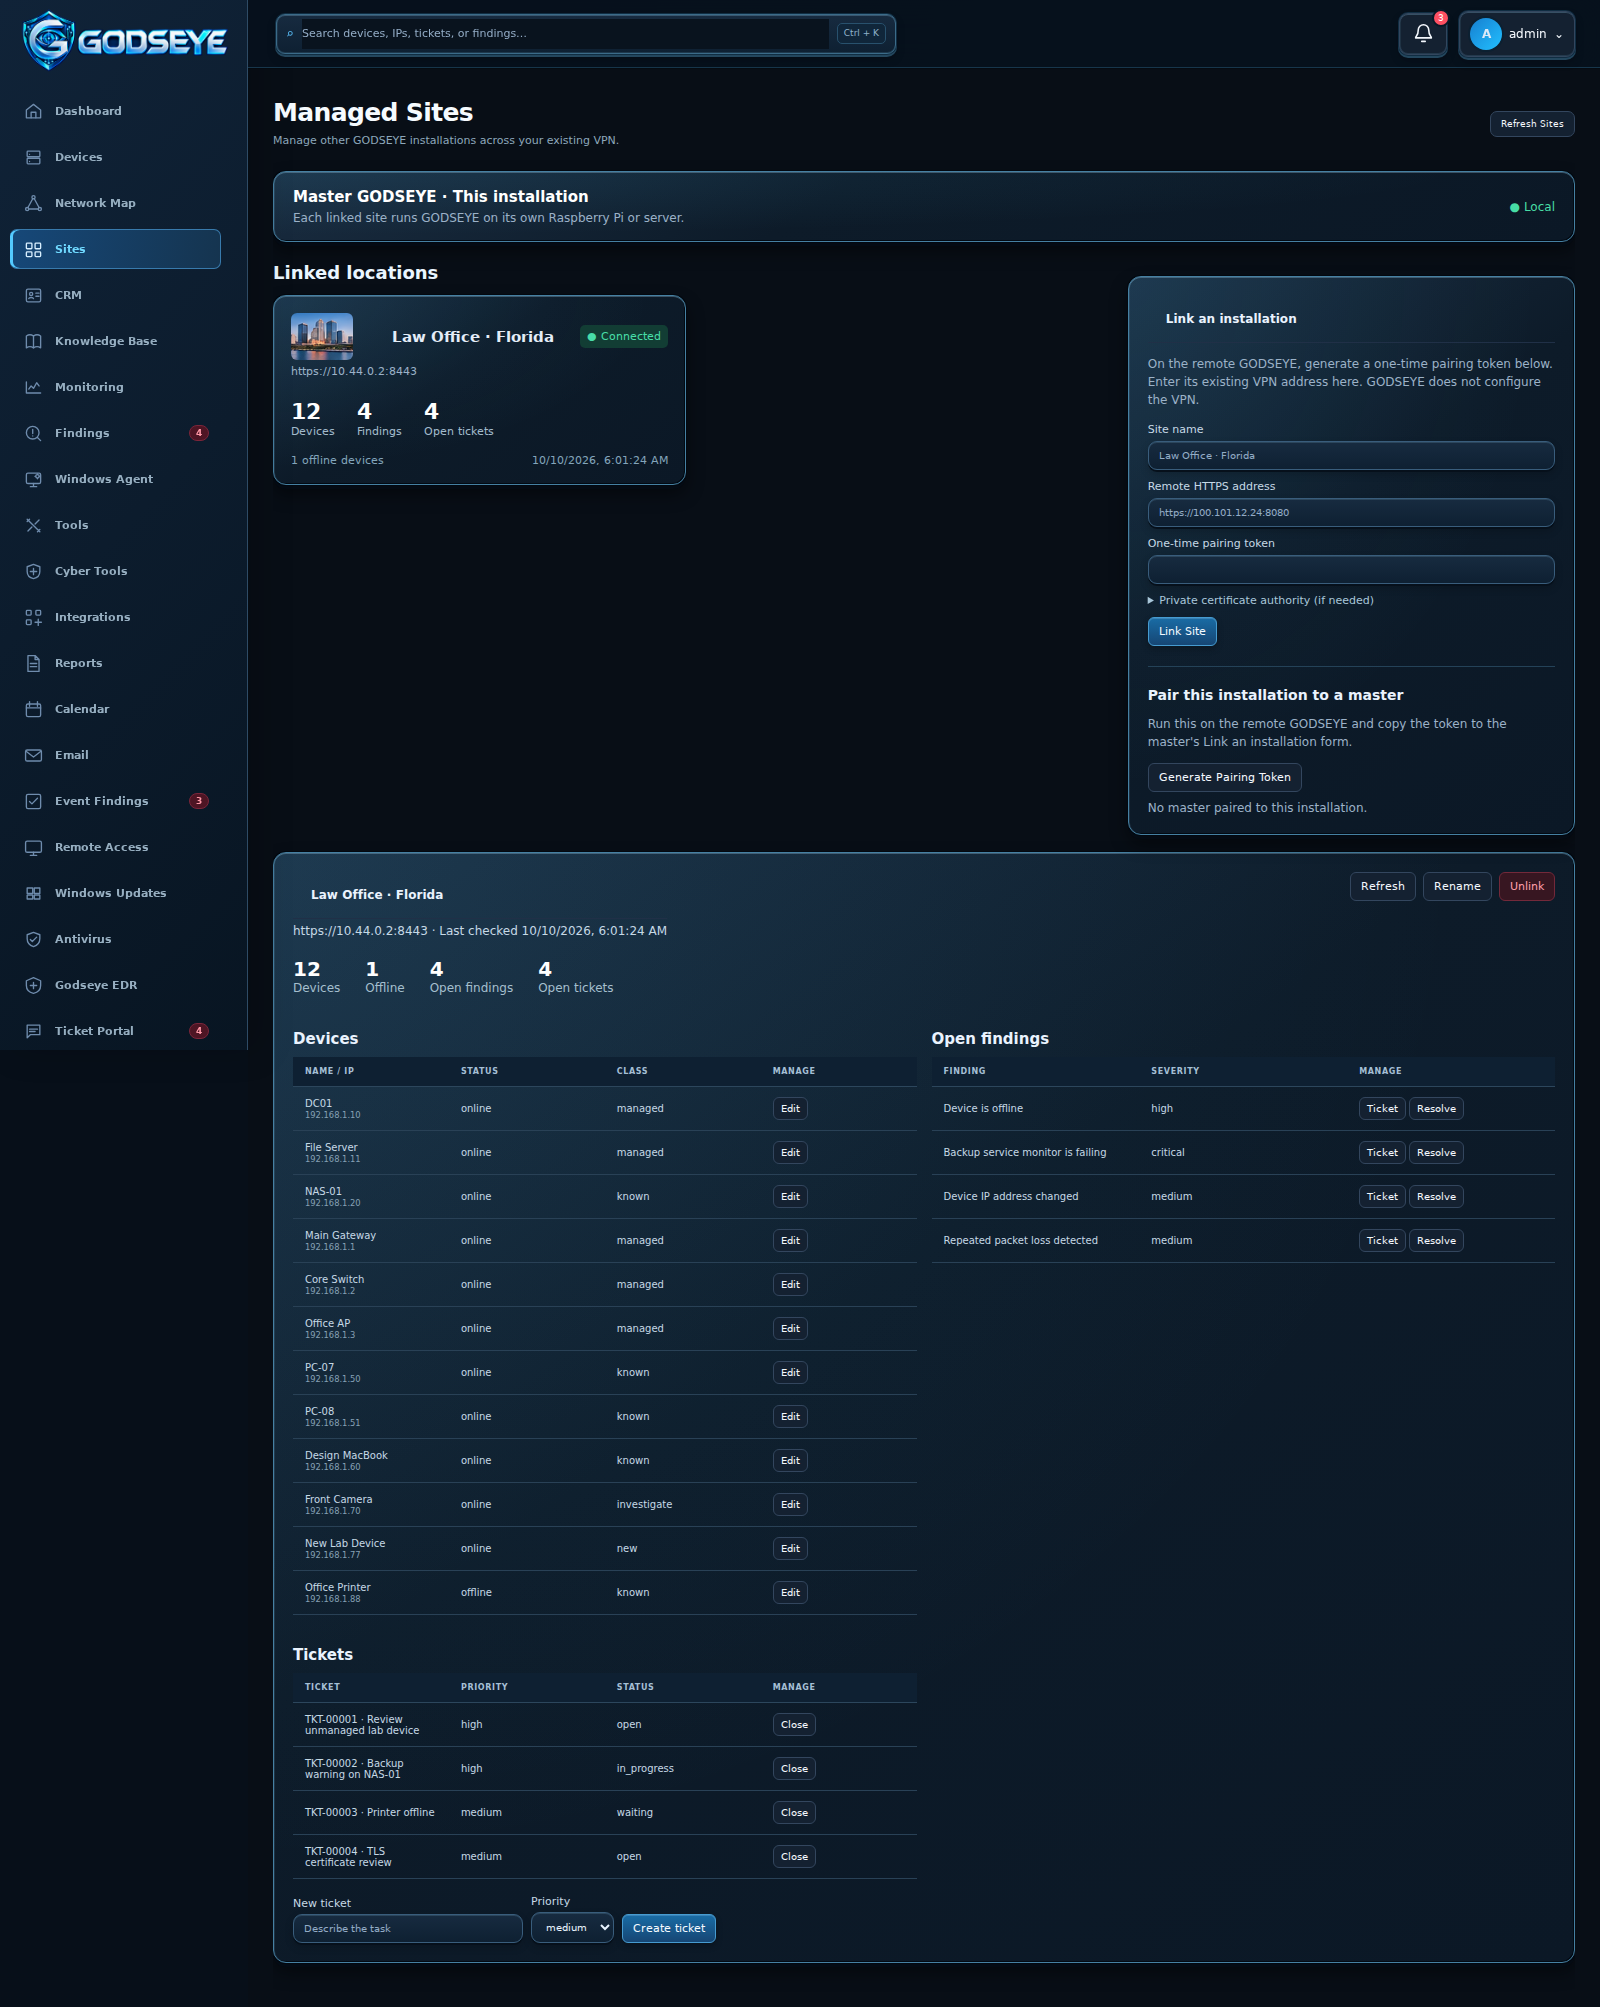
Task: Open Godseye EDR in sidebar
Action: pyautogui.click(x=115, y=985)
